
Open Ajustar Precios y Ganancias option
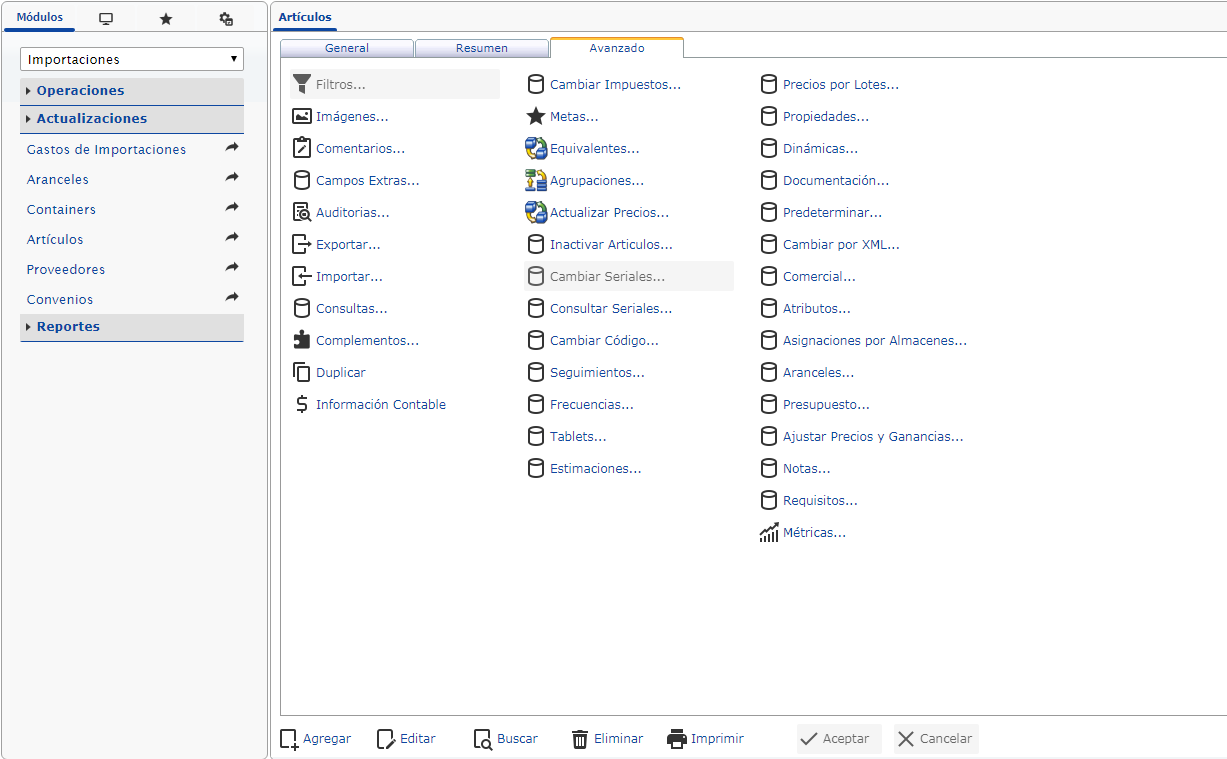(x=872, y=437)
